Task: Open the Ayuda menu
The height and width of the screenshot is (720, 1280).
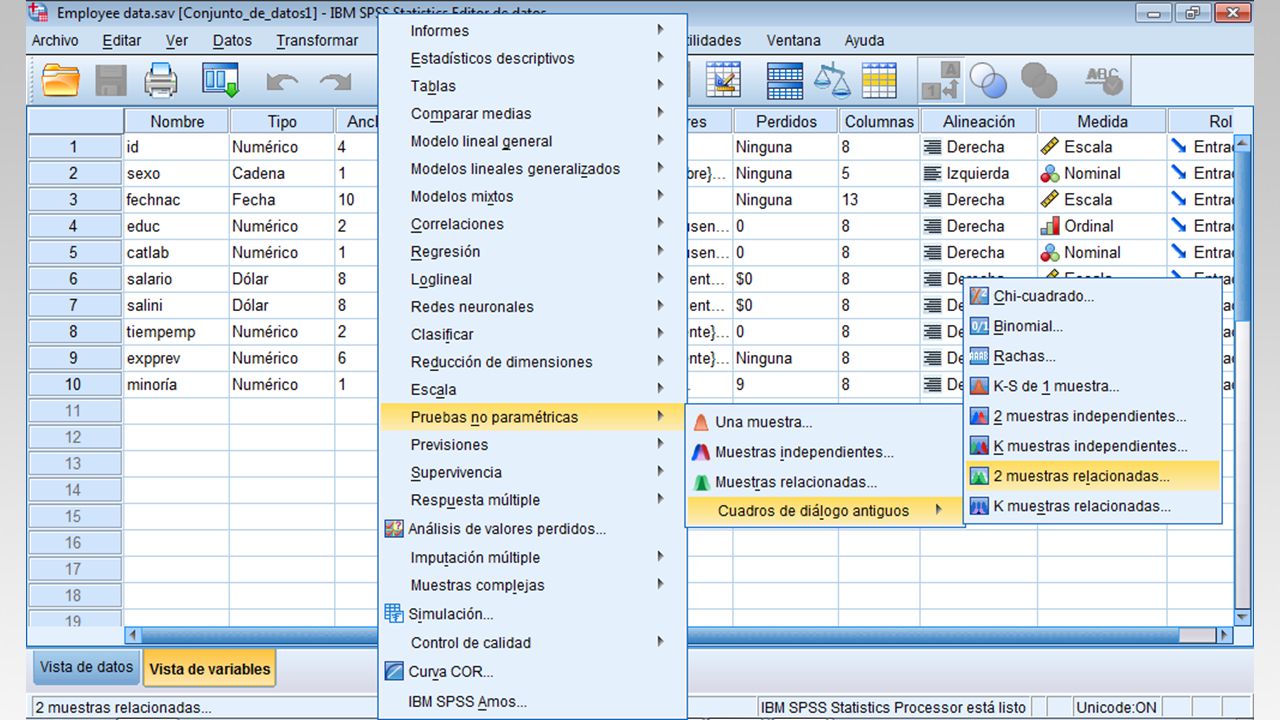Action: (864, 41)
